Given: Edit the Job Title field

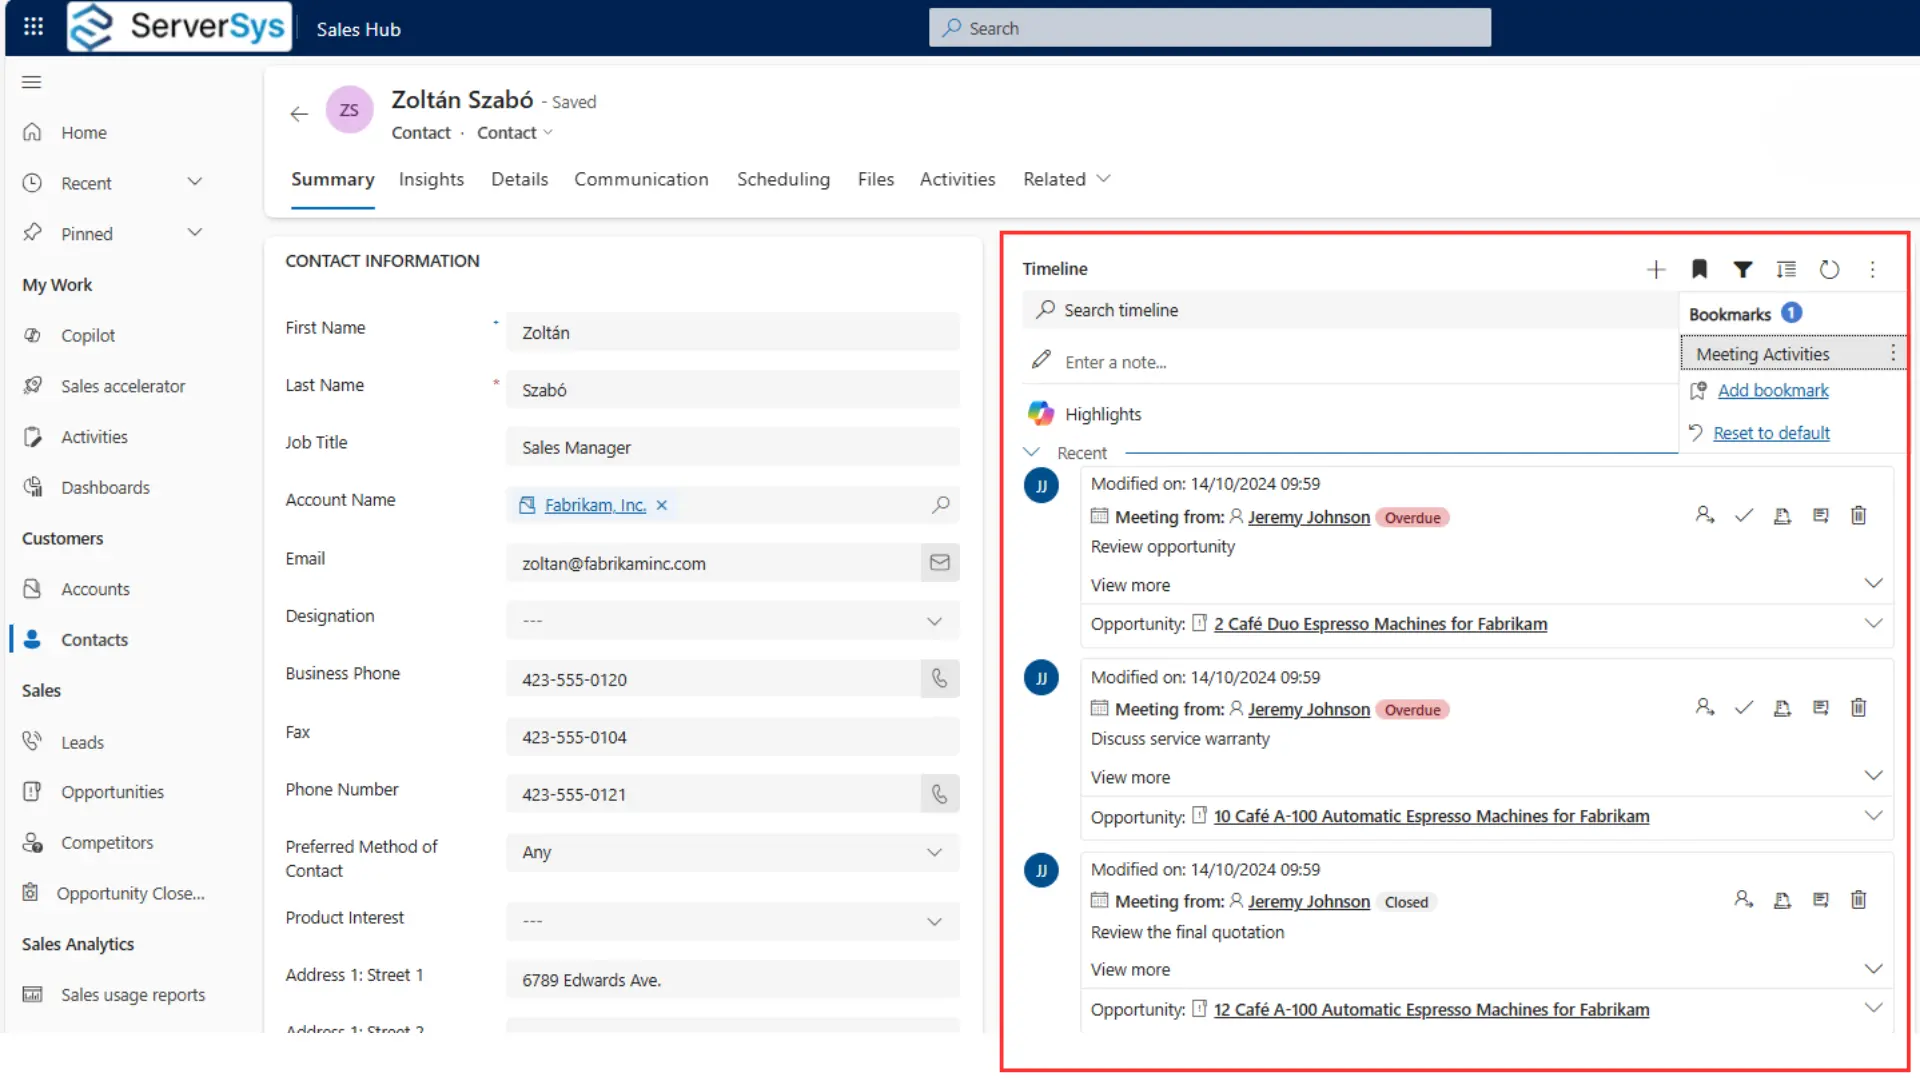Looking at the screenshot, I should tap(732, 448).
